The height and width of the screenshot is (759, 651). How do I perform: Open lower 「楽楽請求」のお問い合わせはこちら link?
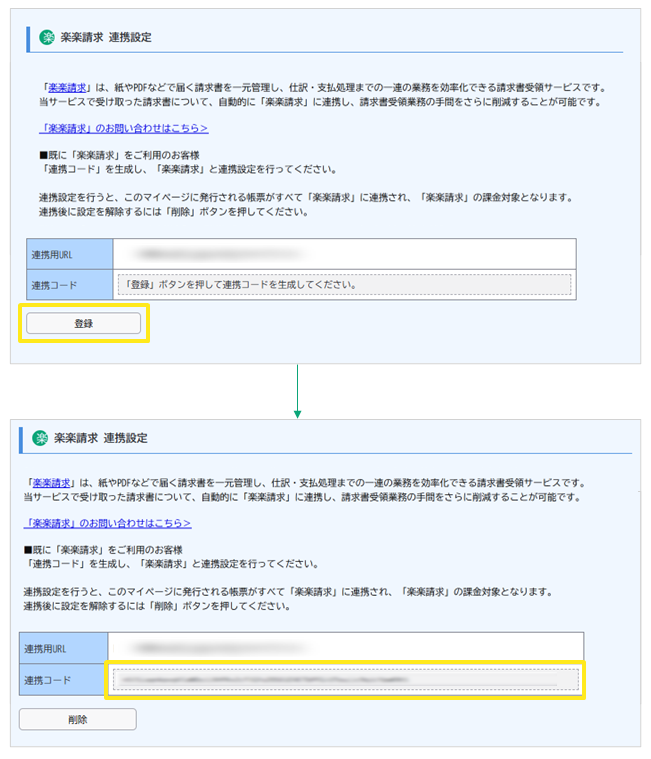pos(107,523)
